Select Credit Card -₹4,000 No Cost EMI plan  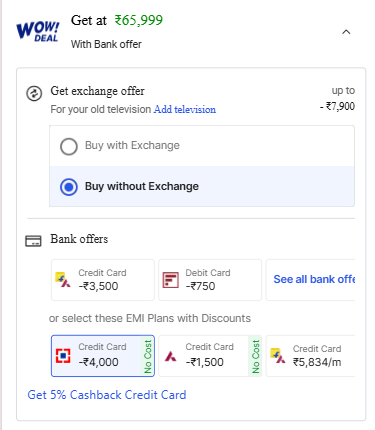103,356
